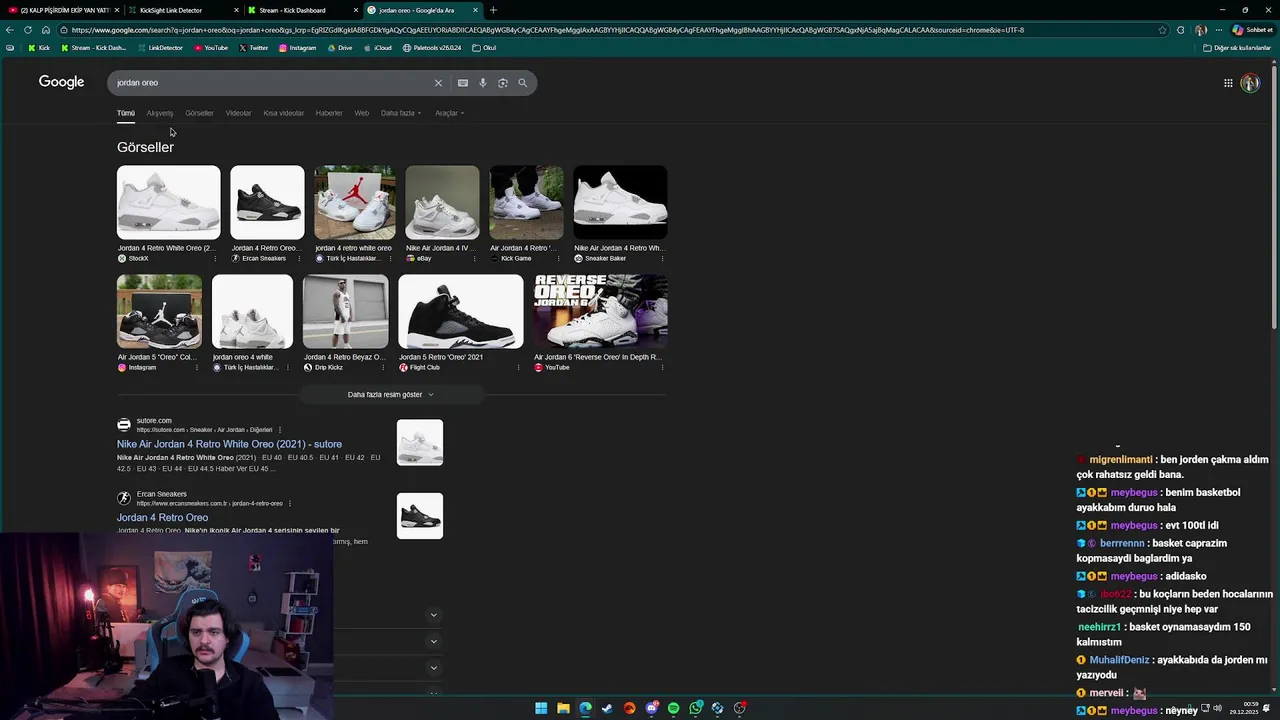Go back with the browser back arrow
The width and height of the screenshot is (1280, 720).
pos(10,30)
